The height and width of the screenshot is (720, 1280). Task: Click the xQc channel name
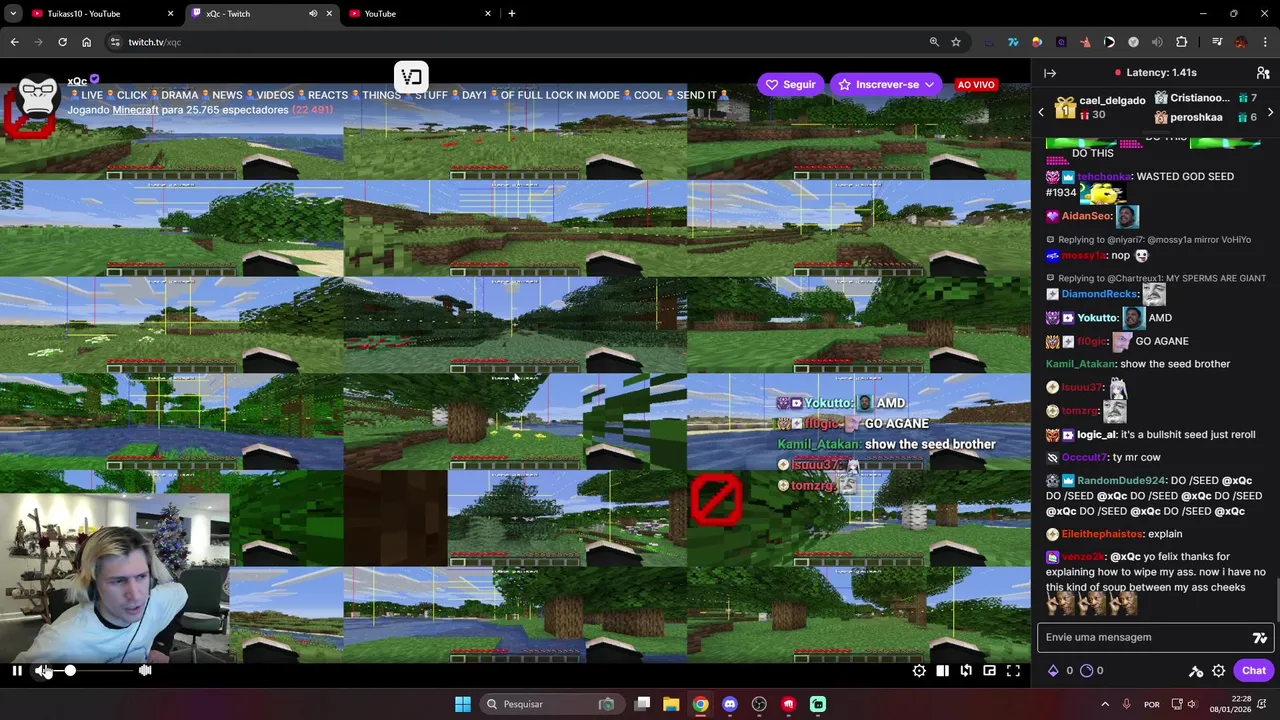tap(77, 81)
